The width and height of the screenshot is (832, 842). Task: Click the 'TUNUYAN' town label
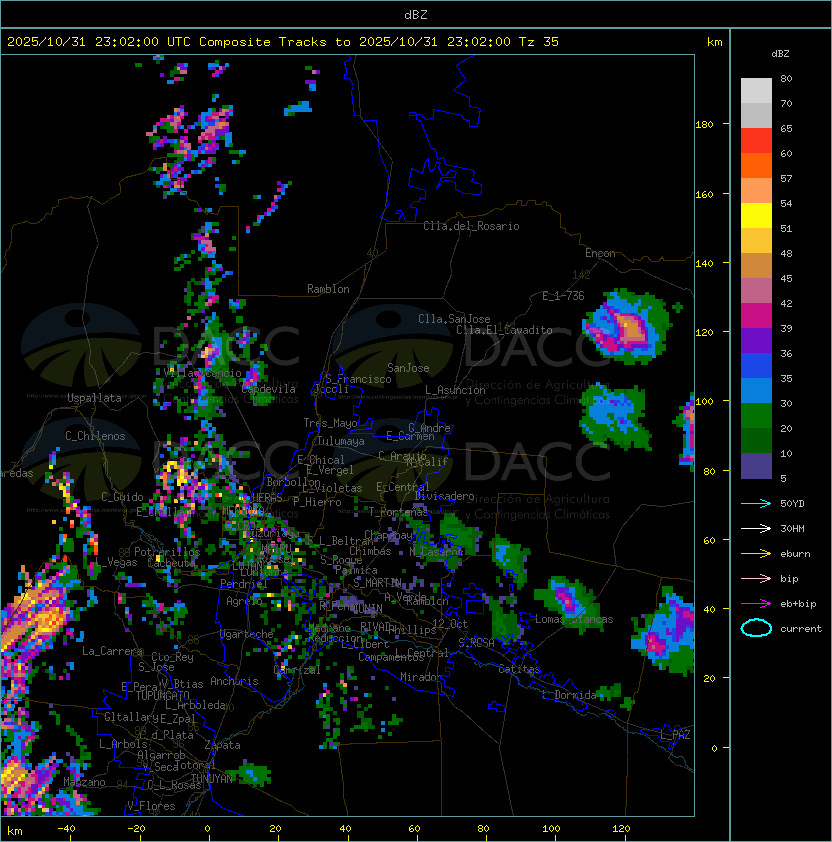tap(212, 779)
